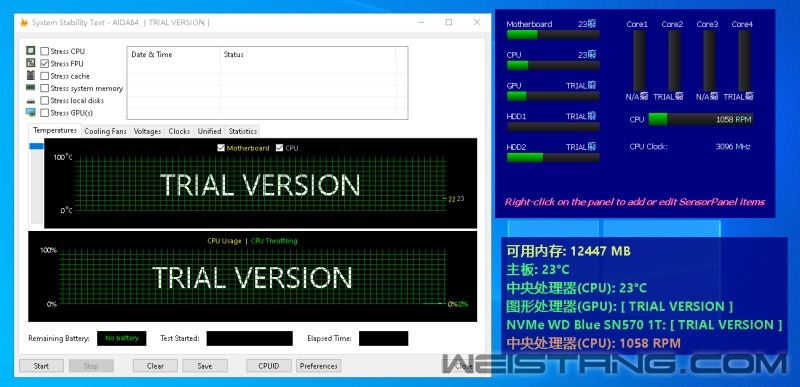Hide the Motherboard temperature graph line

[x=221, y=148]
